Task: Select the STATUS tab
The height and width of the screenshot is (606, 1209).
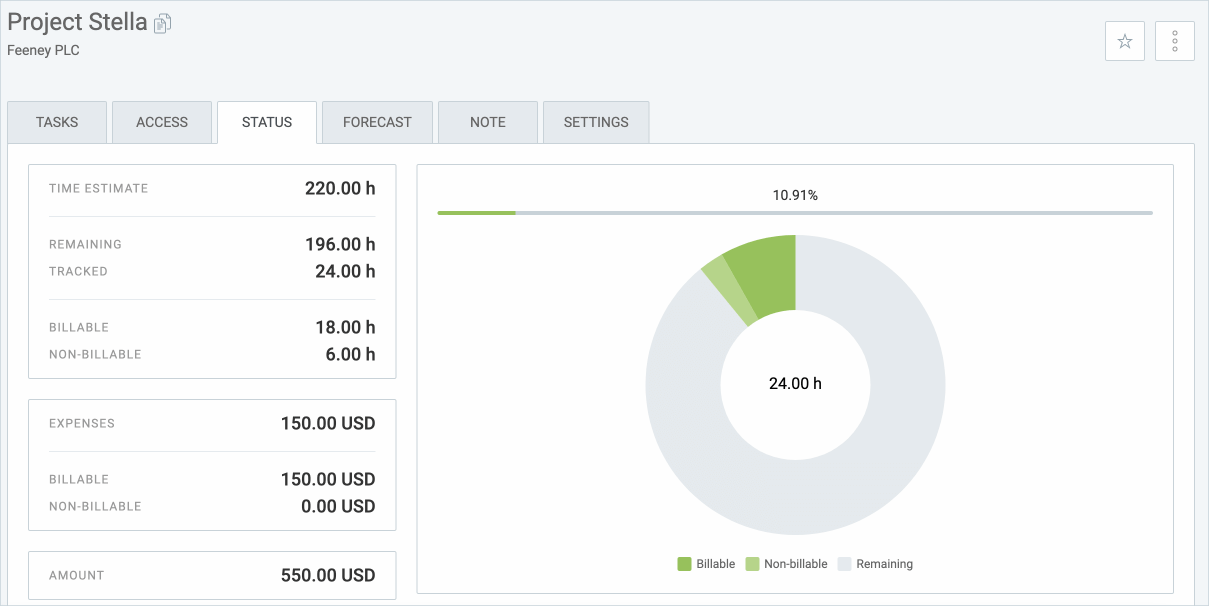Action: pos(266,121)
